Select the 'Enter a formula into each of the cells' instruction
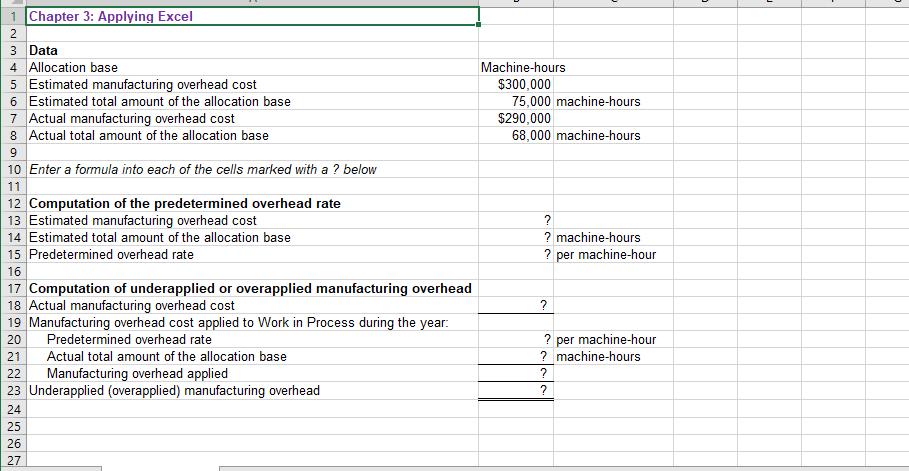Screen dimensions: 909x471 tap(203, 170)
